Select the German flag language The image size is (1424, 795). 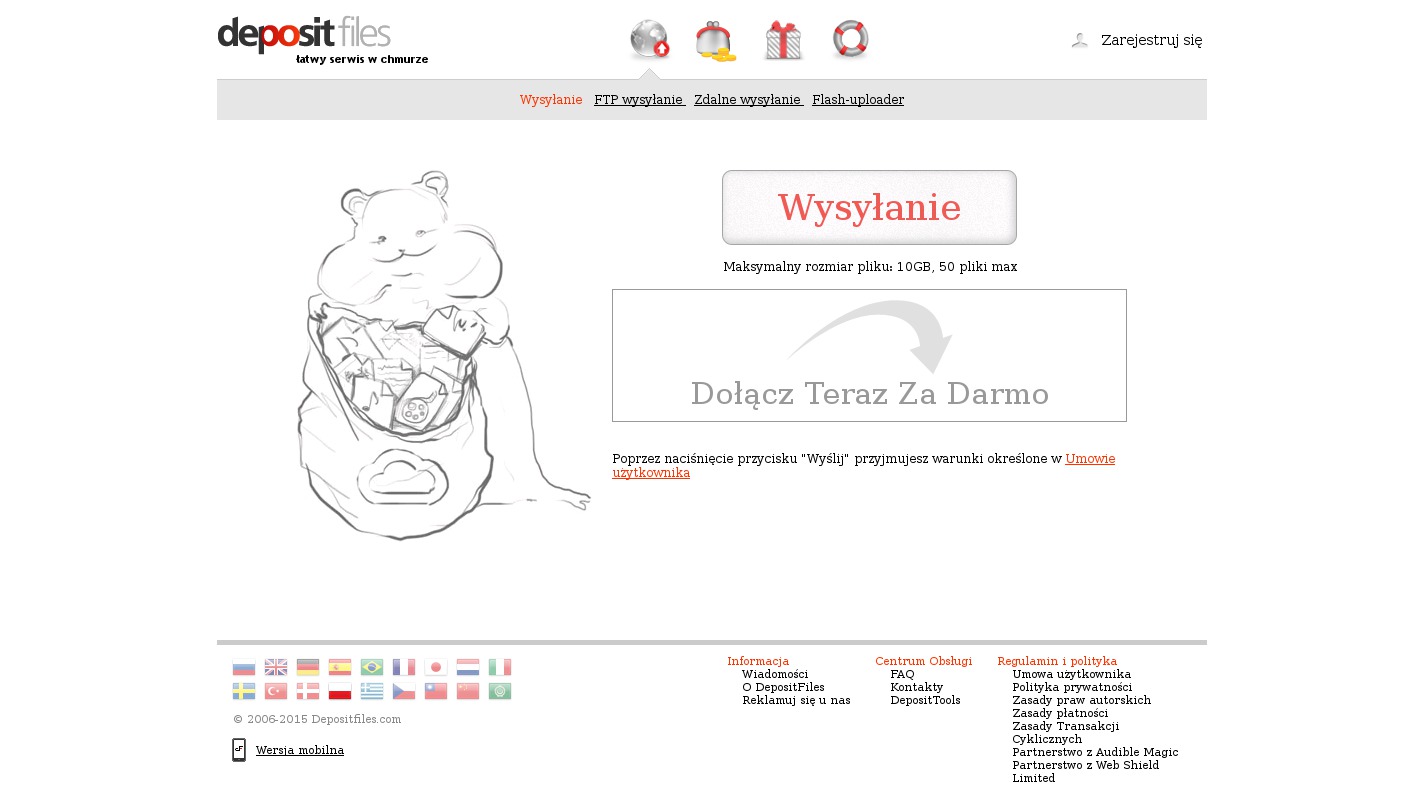pyautogui.click(x=308, y=667)
